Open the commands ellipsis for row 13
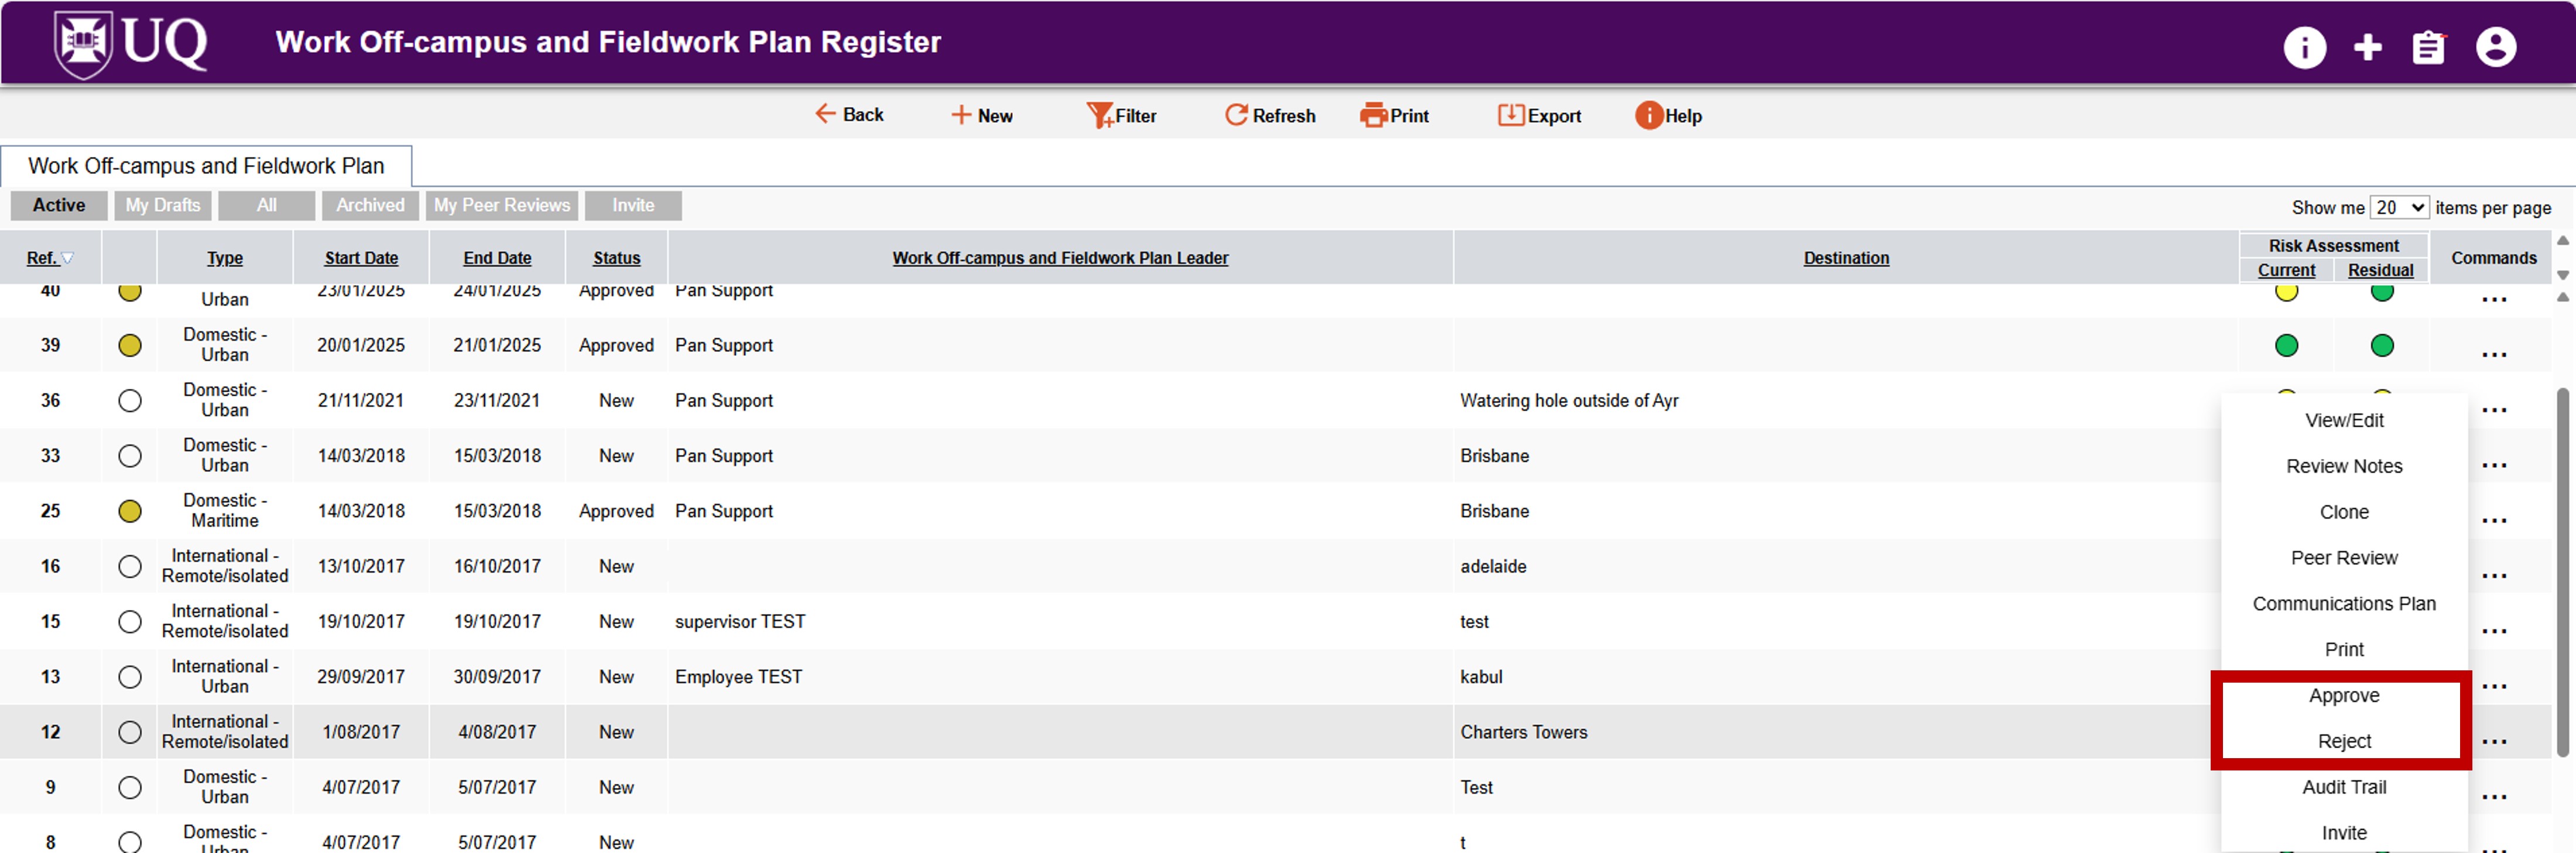The width and height of the screenshot is (2576, 853). tap(2494, 687)
